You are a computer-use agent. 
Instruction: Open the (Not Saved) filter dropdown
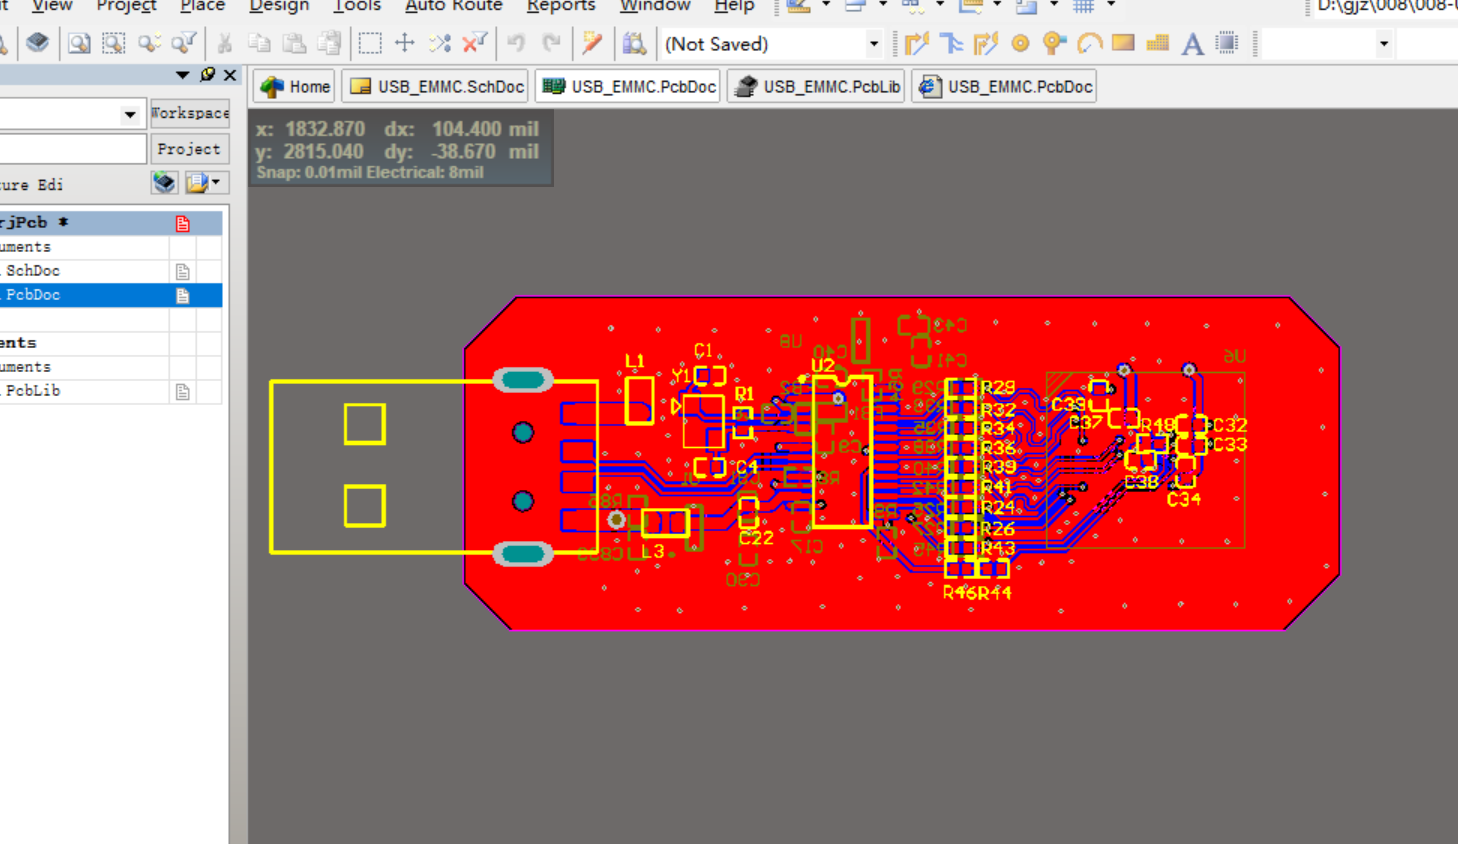pos(874,44)
